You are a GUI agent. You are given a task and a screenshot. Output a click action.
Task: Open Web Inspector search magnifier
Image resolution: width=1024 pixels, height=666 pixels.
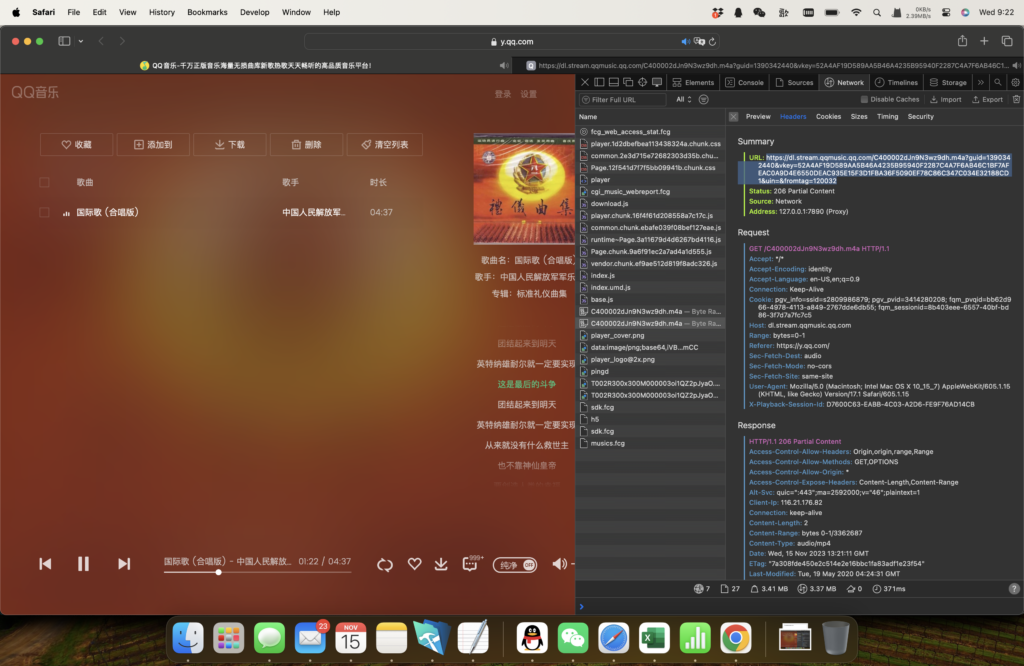pos(997,82)
